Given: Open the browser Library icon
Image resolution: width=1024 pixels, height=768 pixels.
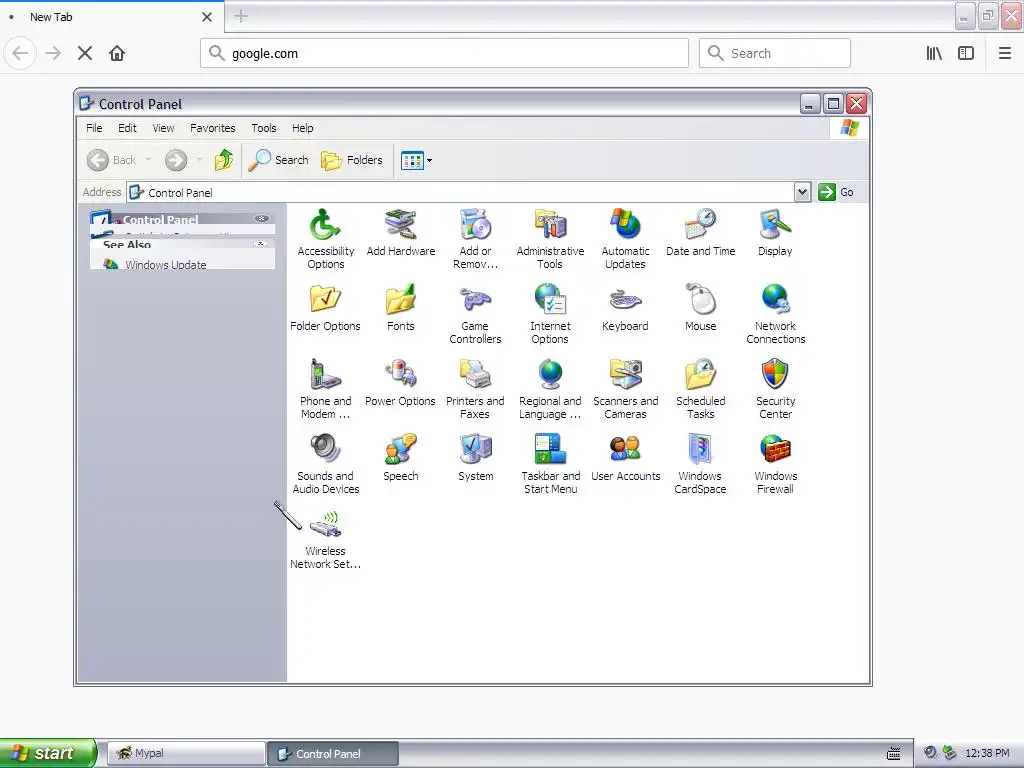Looking at the screenshot, I should [934, 53].
